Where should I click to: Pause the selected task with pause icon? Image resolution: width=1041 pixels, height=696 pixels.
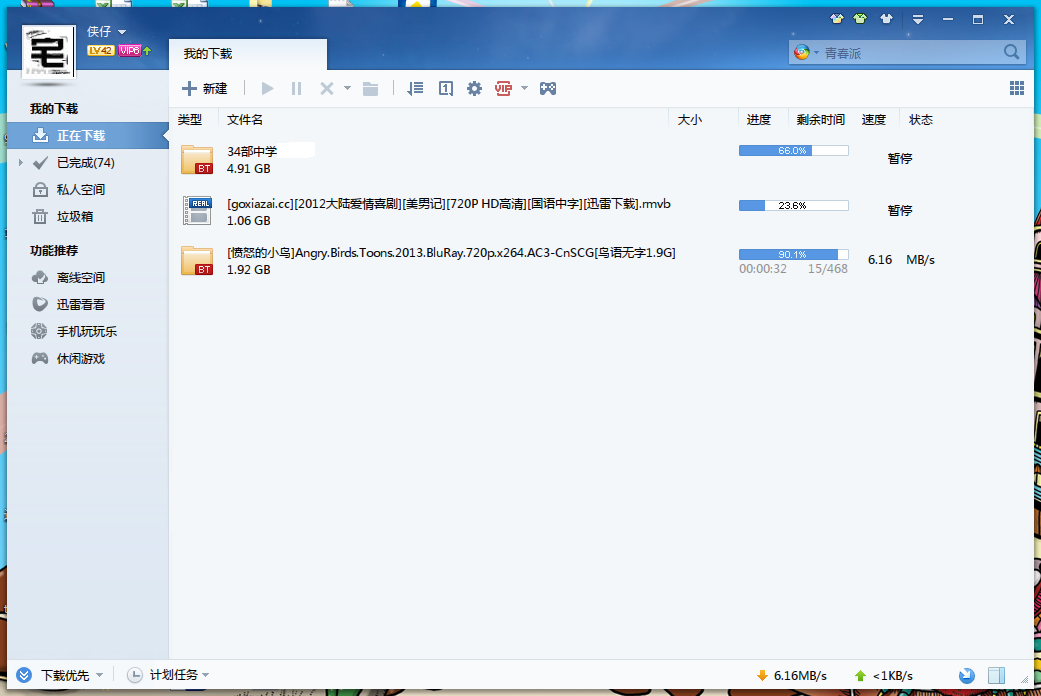(x=296, y=88)
